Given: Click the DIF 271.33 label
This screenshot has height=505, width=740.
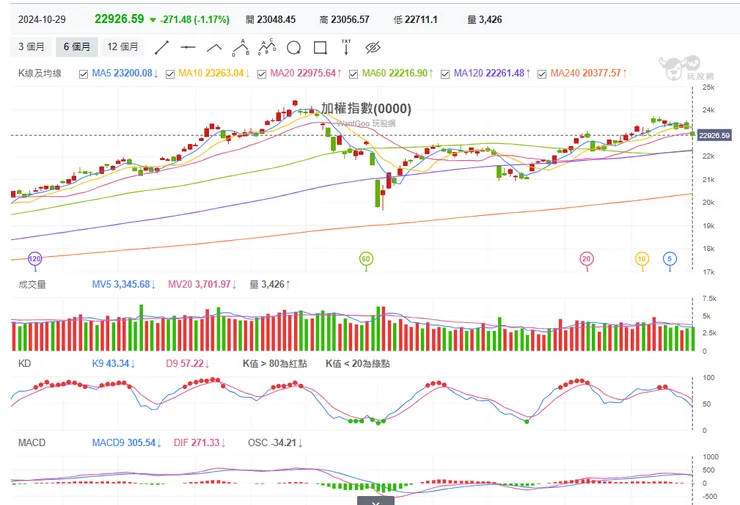Looking at the screenshot, I should (200, 443).
